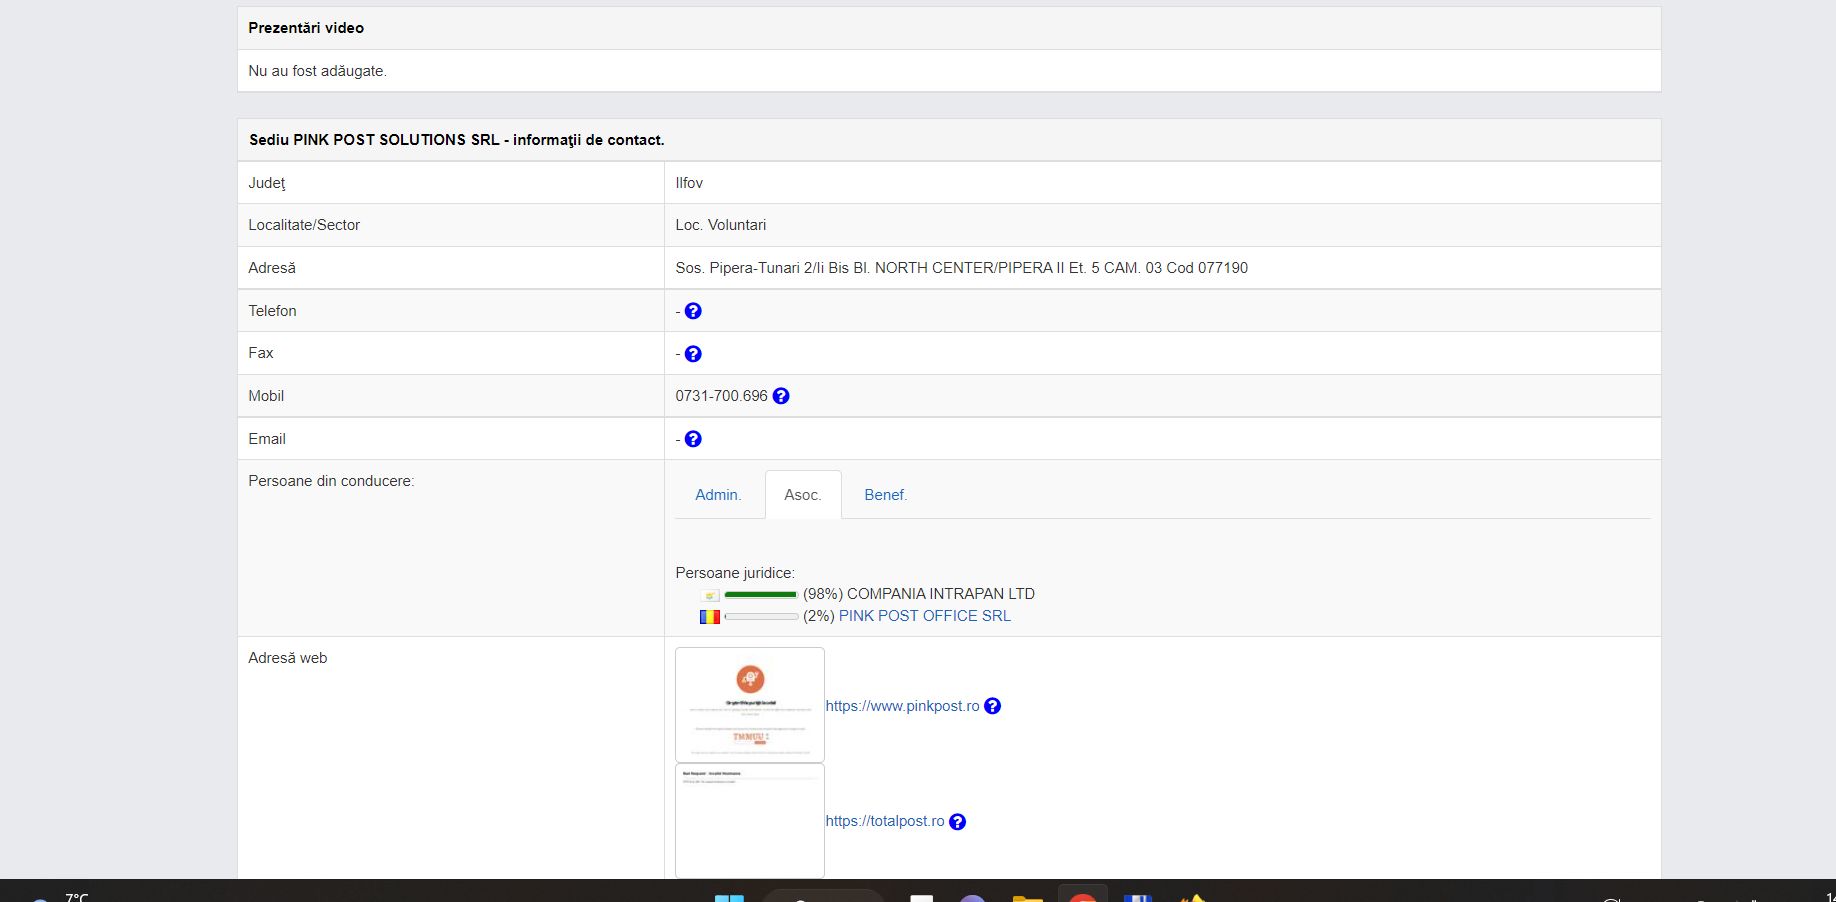
Task: Switch to the Admin. tab
Action: pyautogui.click(x=718, y=495)
